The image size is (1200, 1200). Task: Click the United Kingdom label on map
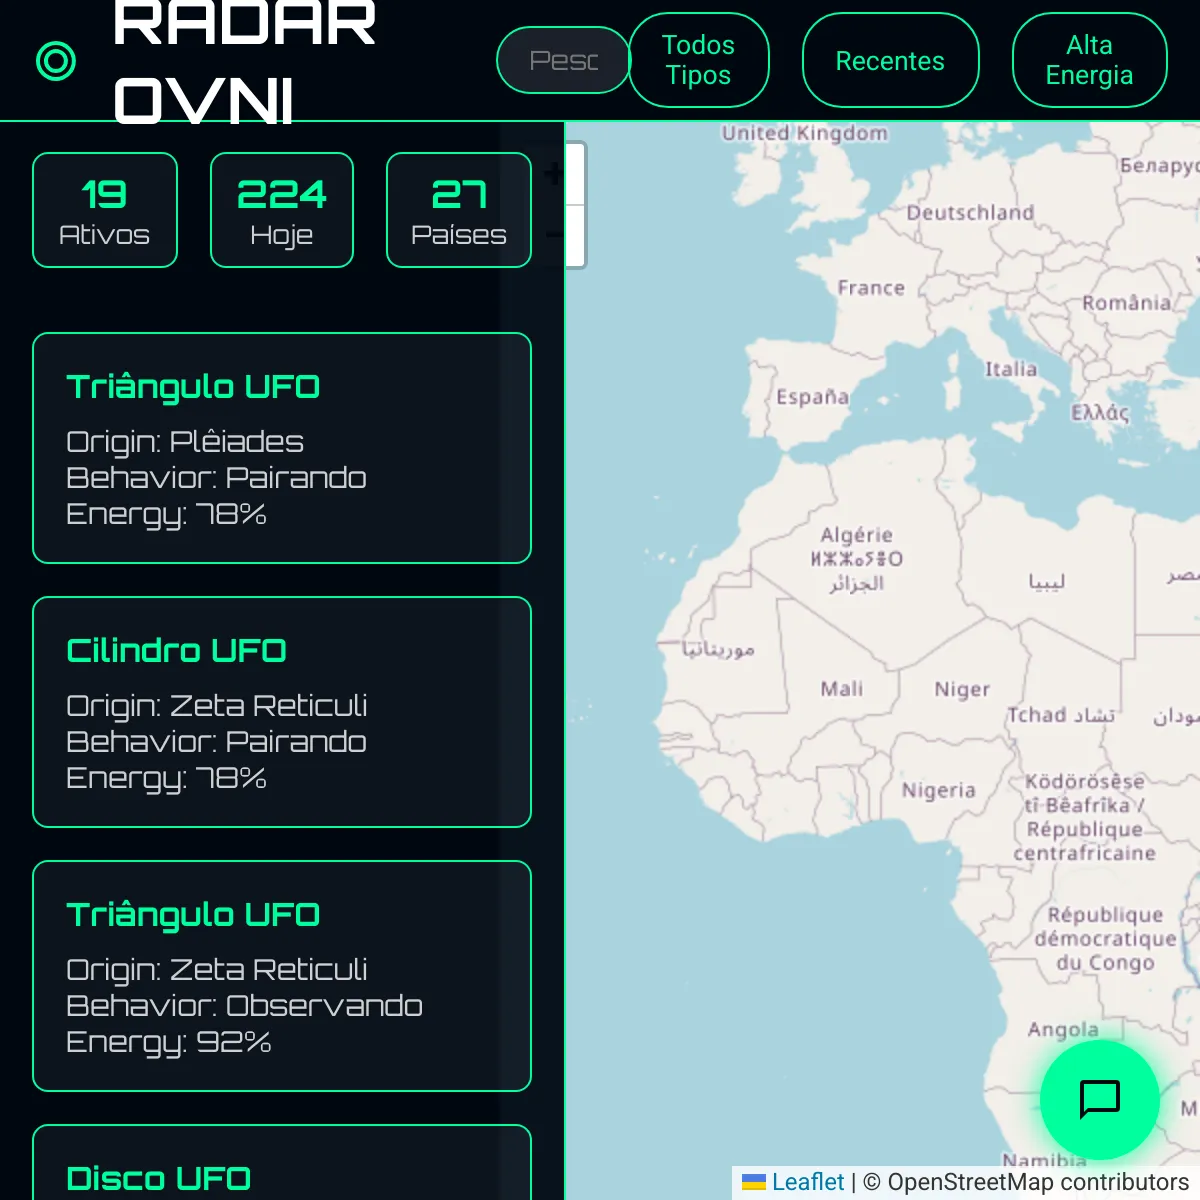[x=804, y=133]
